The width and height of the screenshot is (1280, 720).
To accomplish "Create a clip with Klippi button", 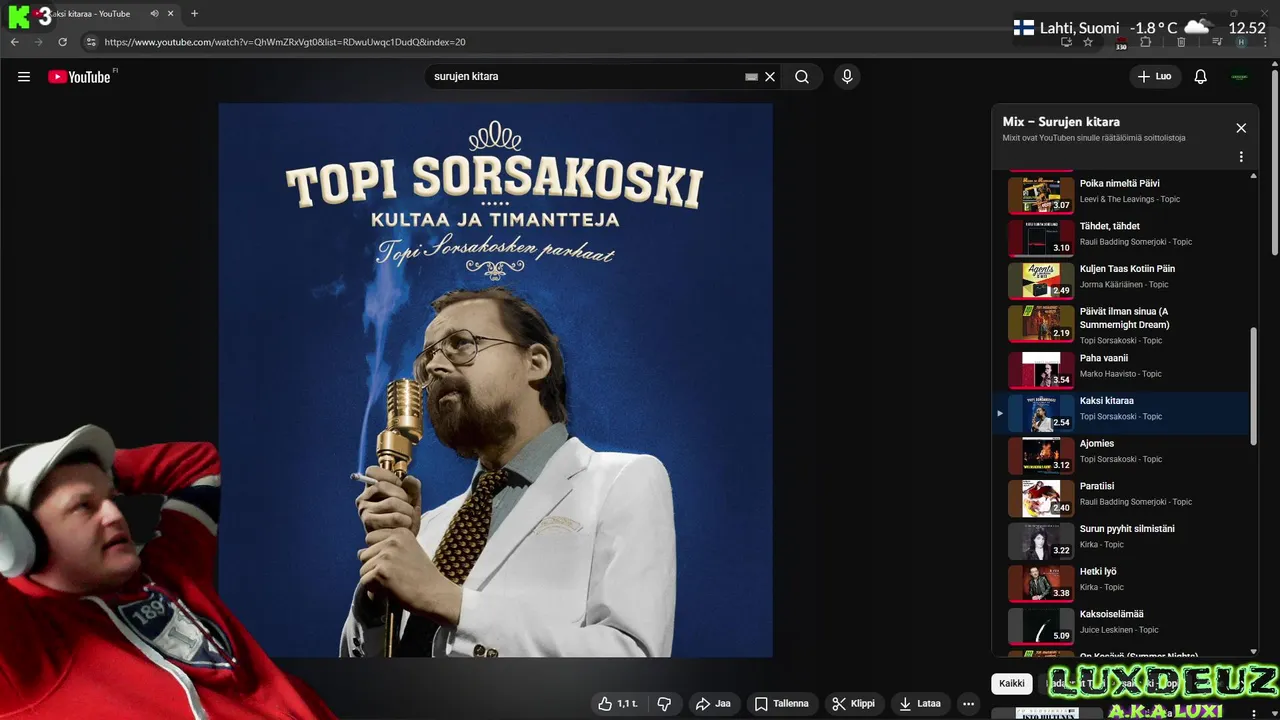I will (x=853, y=704).
